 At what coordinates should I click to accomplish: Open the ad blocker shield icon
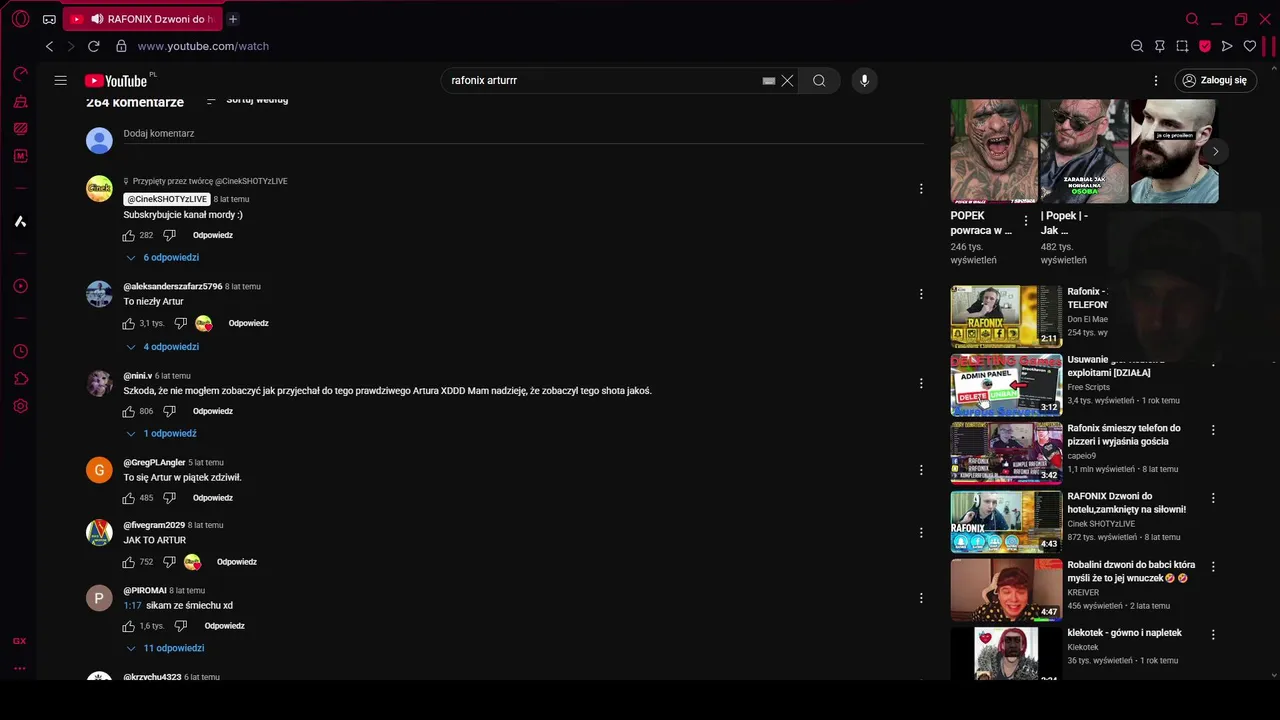(1205, 46)
